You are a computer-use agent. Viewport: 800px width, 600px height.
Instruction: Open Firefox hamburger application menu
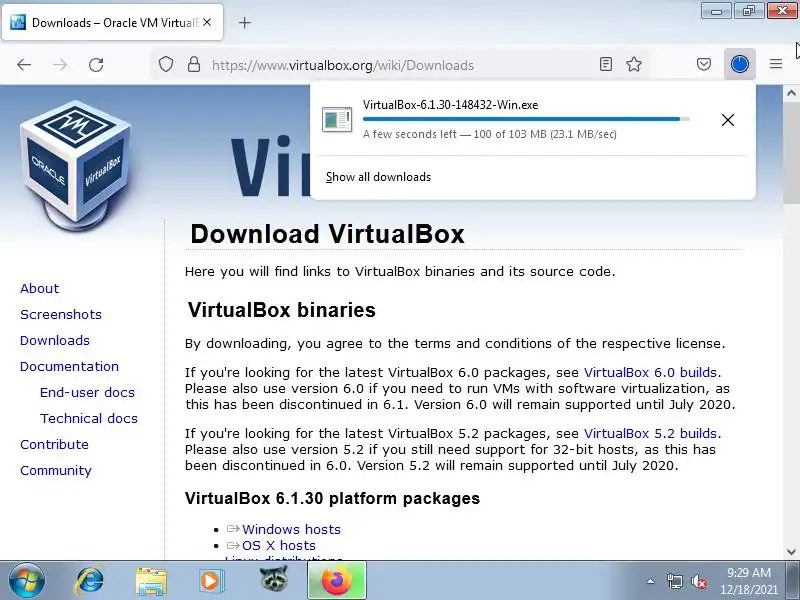776,64
